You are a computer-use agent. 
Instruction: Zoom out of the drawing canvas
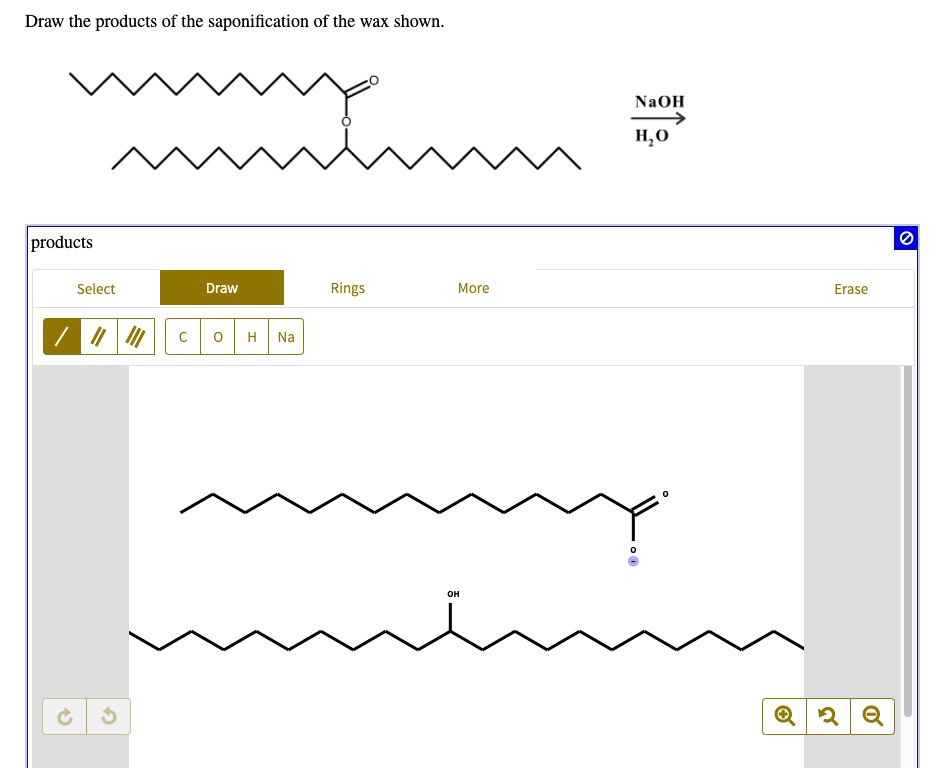pos(872,715)
